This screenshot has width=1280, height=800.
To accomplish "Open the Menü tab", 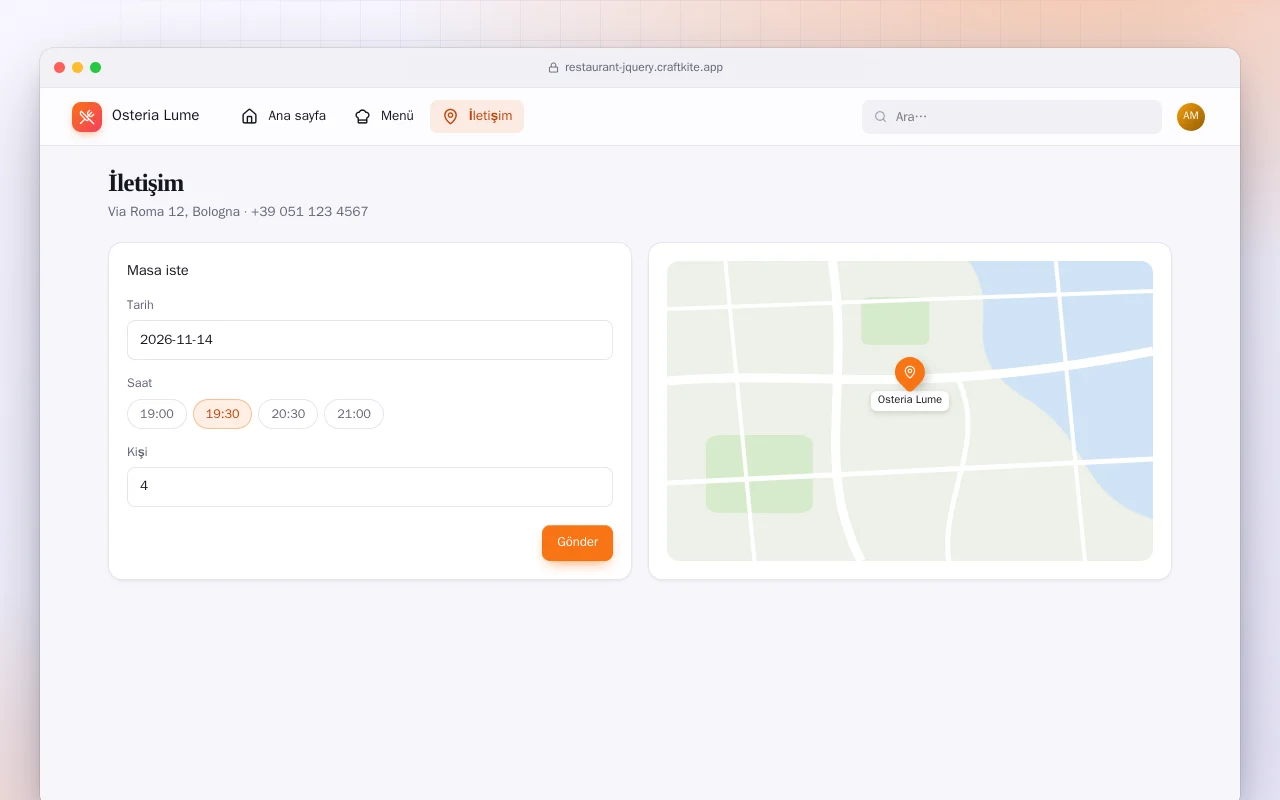I will (384, 116).
